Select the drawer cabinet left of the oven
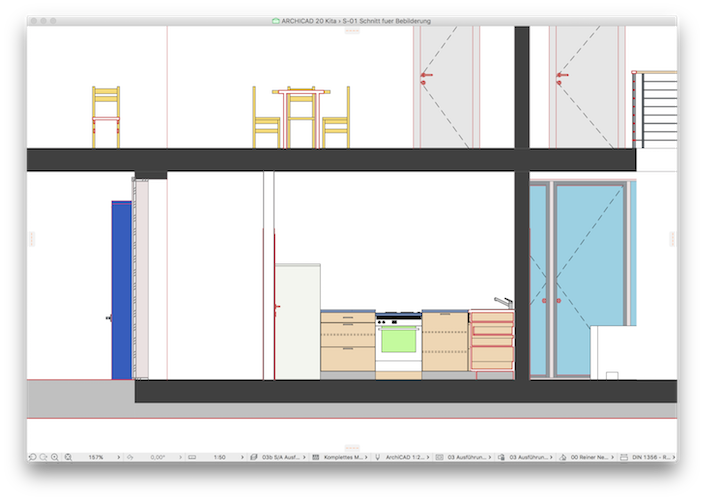704x500 pixels. (x=348, y=342)
